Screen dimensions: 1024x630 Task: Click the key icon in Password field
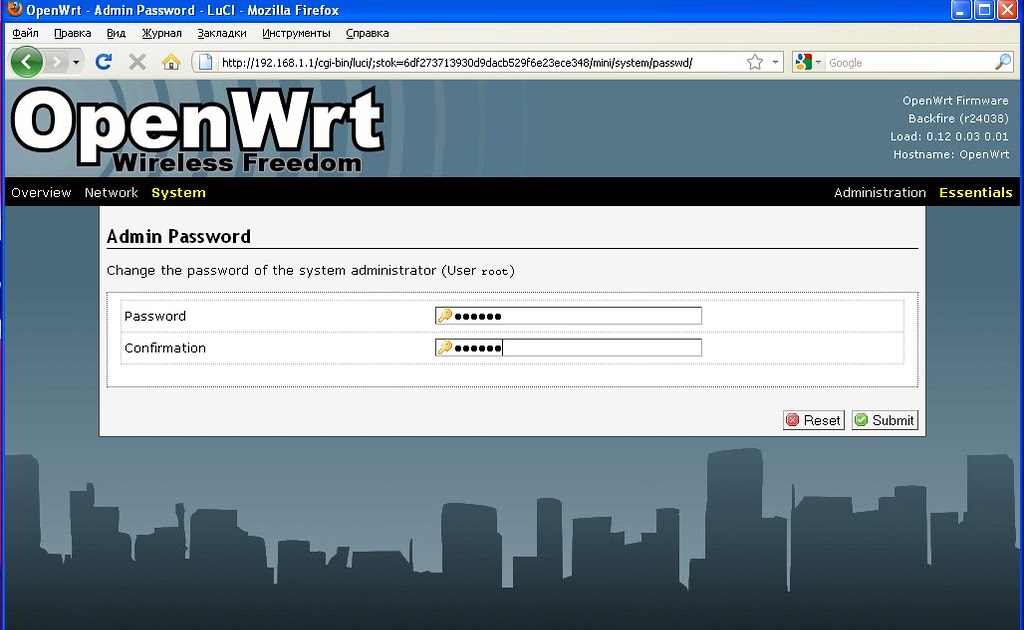445,316
